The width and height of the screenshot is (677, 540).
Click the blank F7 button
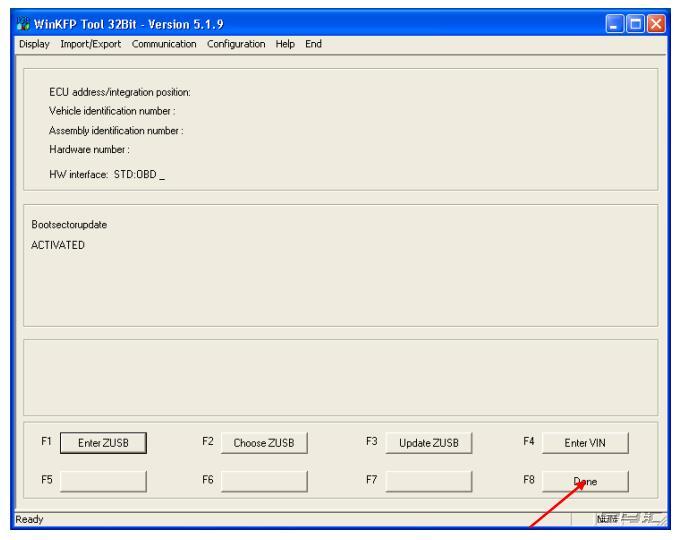click(x=429, y=481)
